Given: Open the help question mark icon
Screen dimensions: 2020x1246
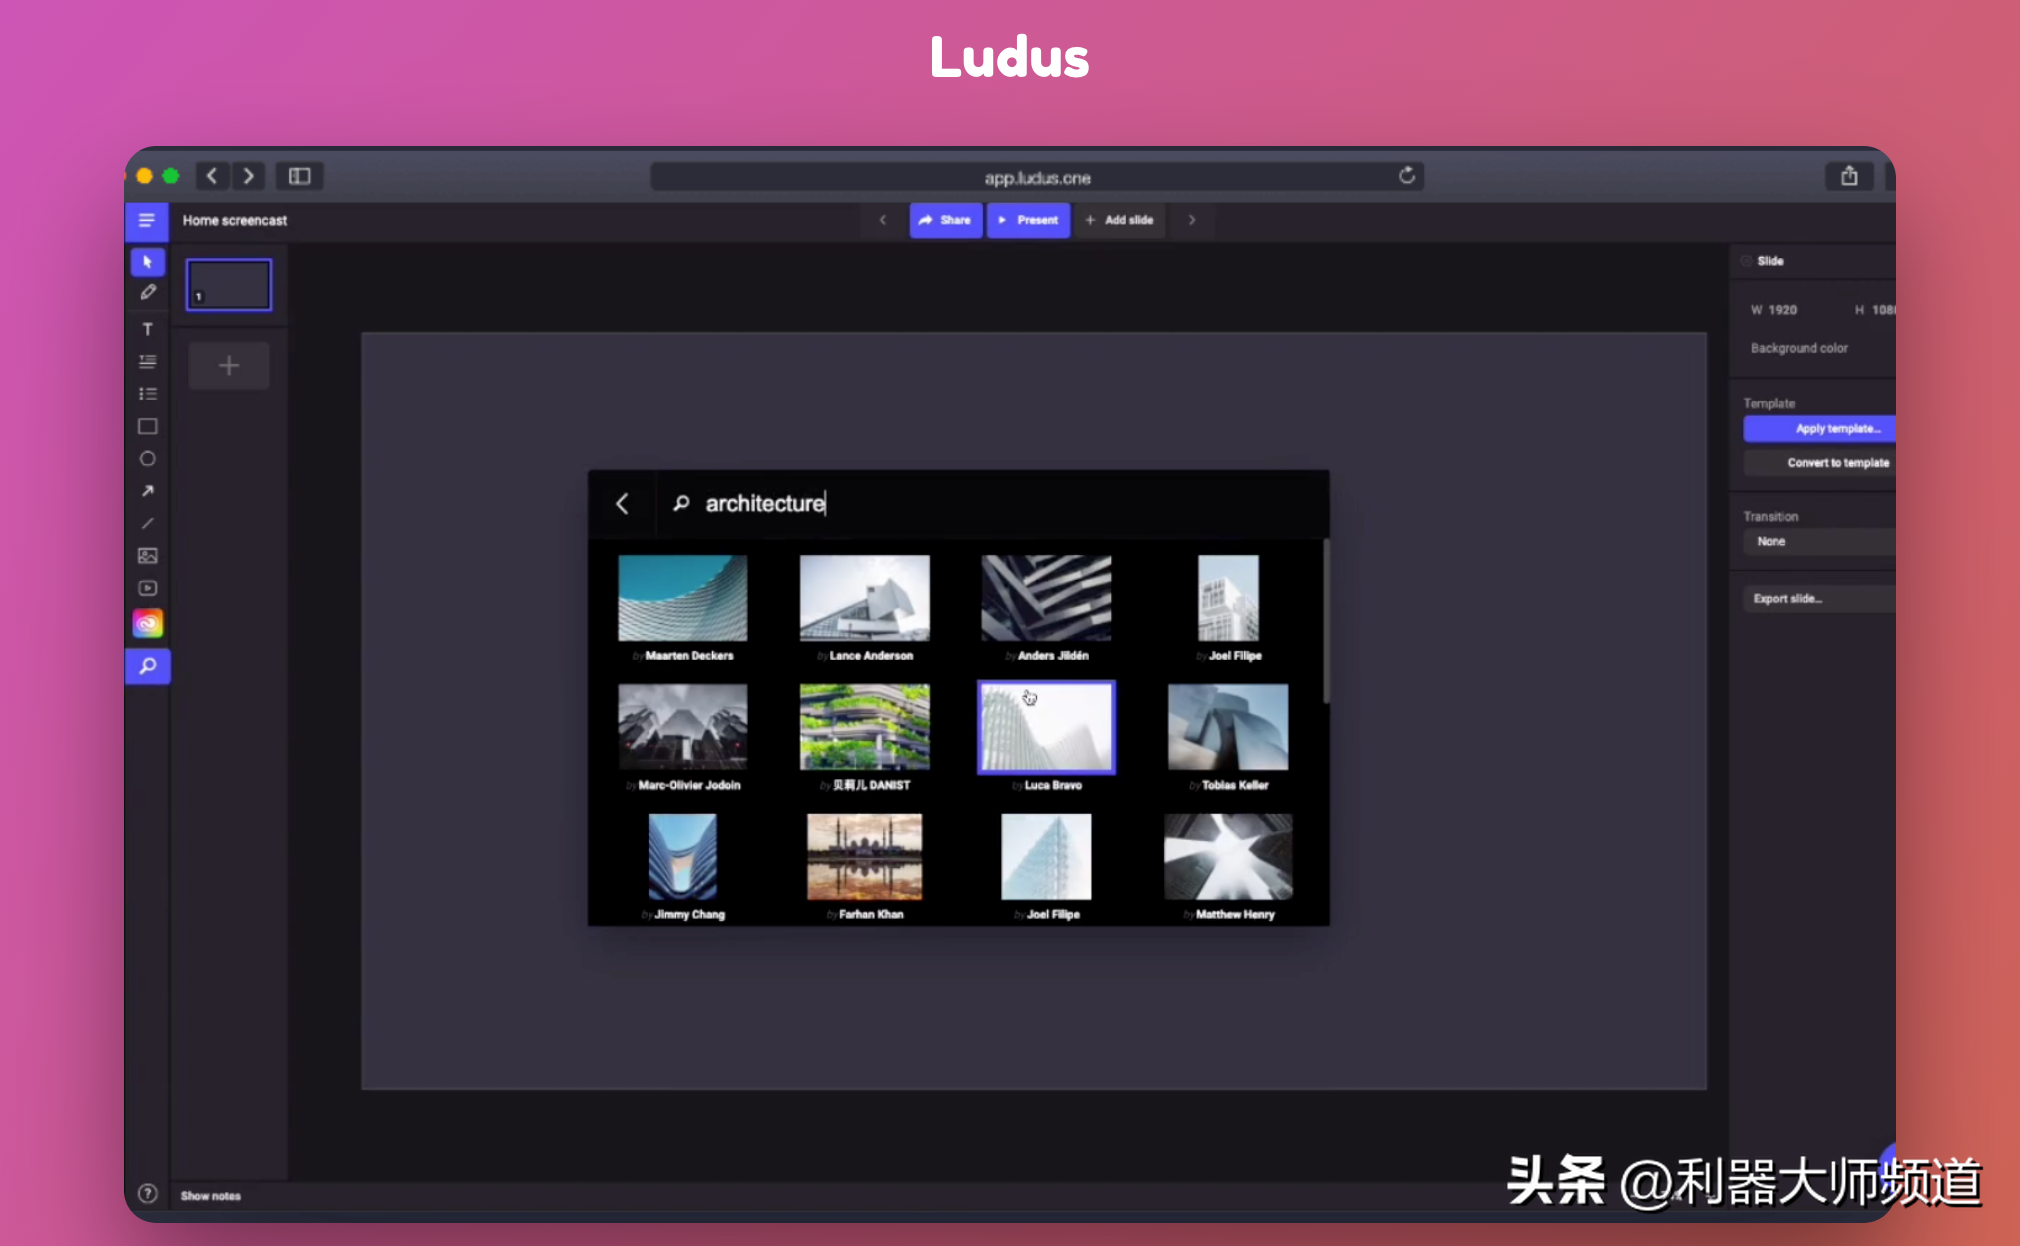Looking at the screenshot, I should tap(148, 1193).
